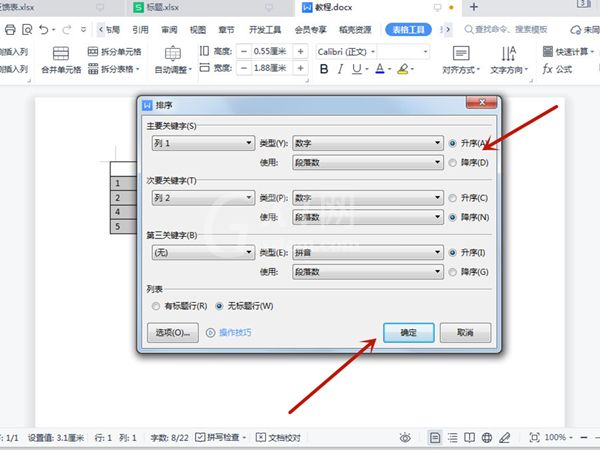Split cells with 拆分单元格
Viewport: 600px width, 450px height.
(114, 52)
